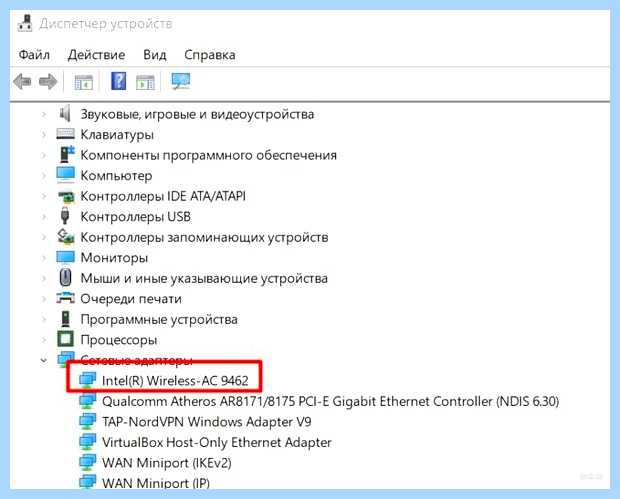Select TAP-NordVPN Windows Adapter V9
The width and height of the screenshot is (620, 499).
(x=206, y=422)
